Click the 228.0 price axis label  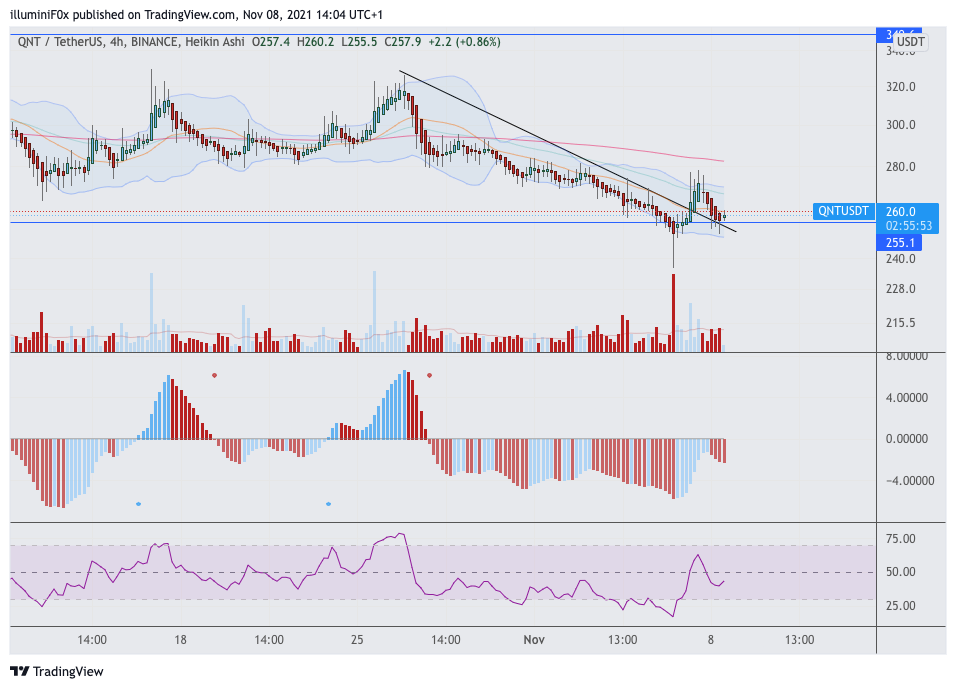(x=901, y=288)
